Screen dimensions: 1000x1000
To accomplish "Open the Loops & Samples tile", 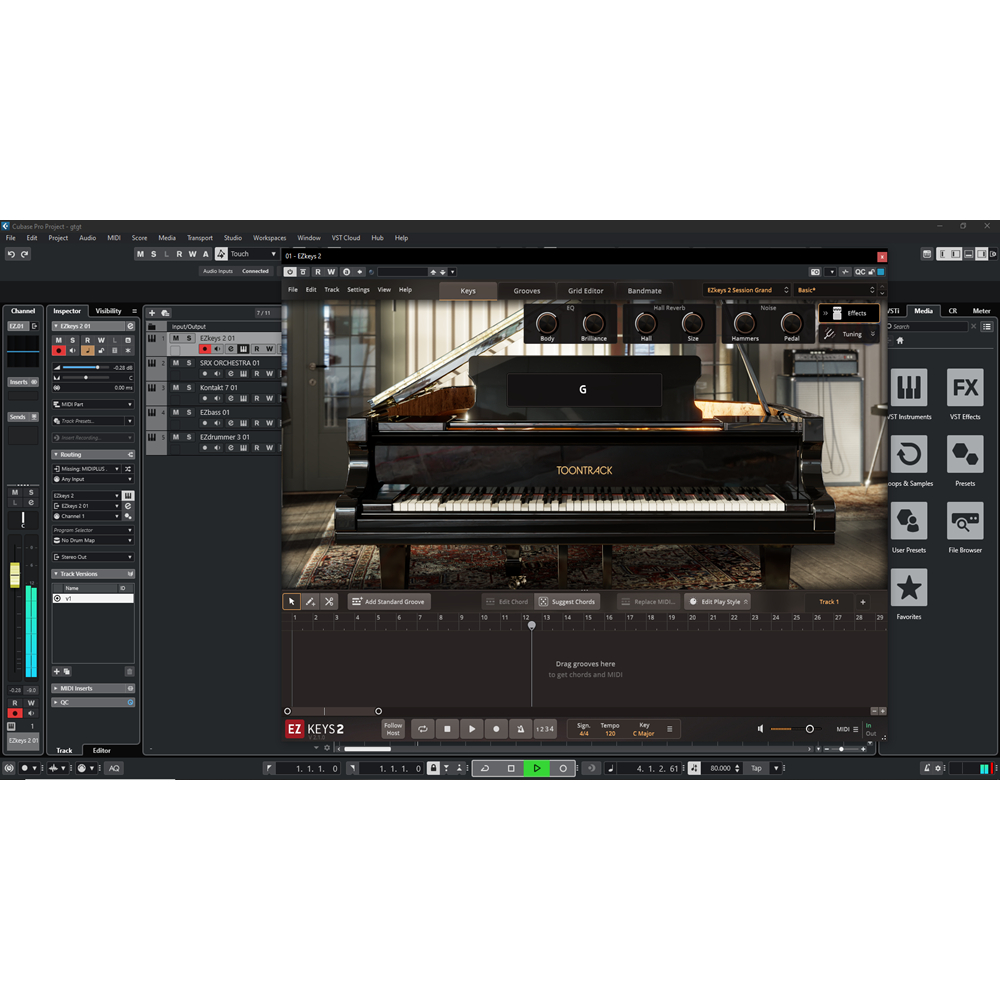I will coord(909,454).
